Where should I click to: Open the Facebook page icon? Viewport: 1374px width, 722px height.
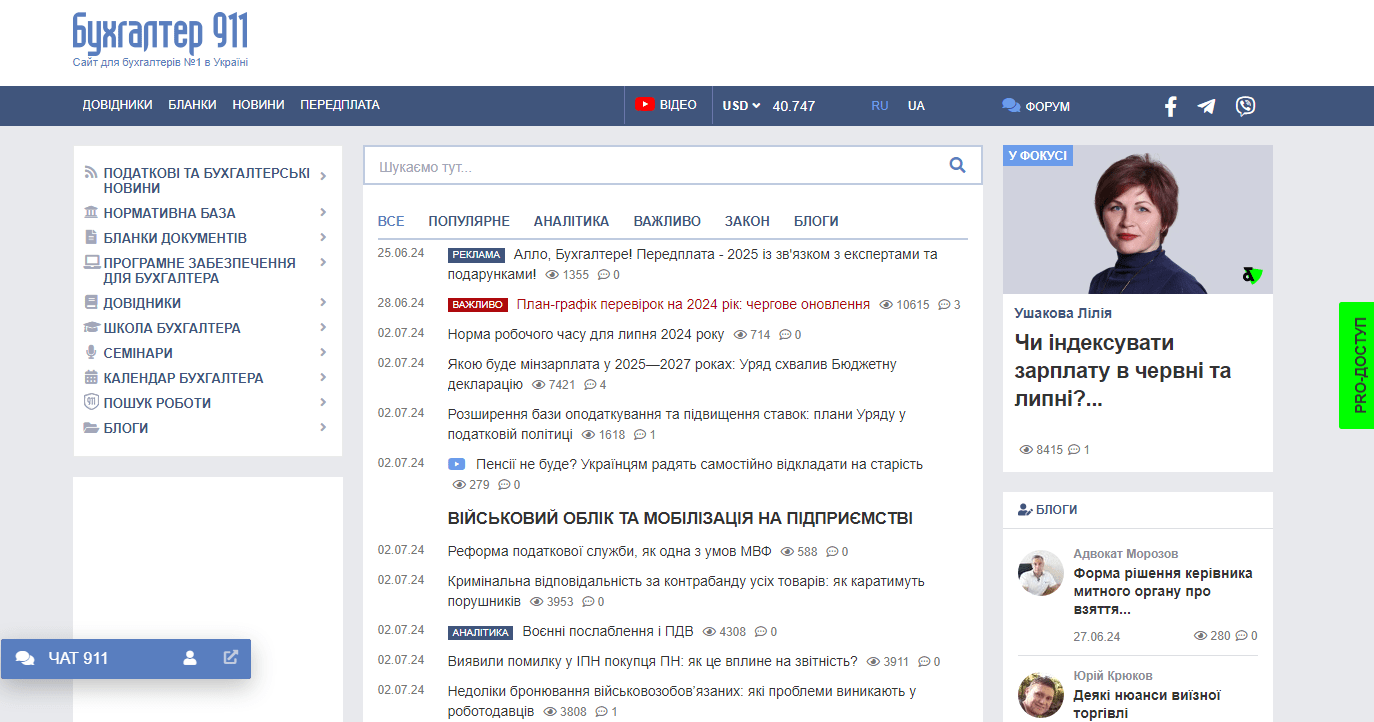pyautogui.click(x=1171, y=106)
